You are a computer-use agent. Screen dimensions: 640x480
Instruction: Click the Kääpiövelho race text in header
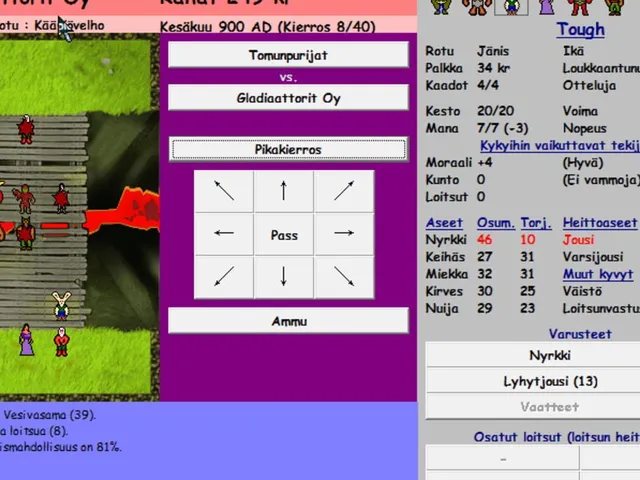point(69,25)
